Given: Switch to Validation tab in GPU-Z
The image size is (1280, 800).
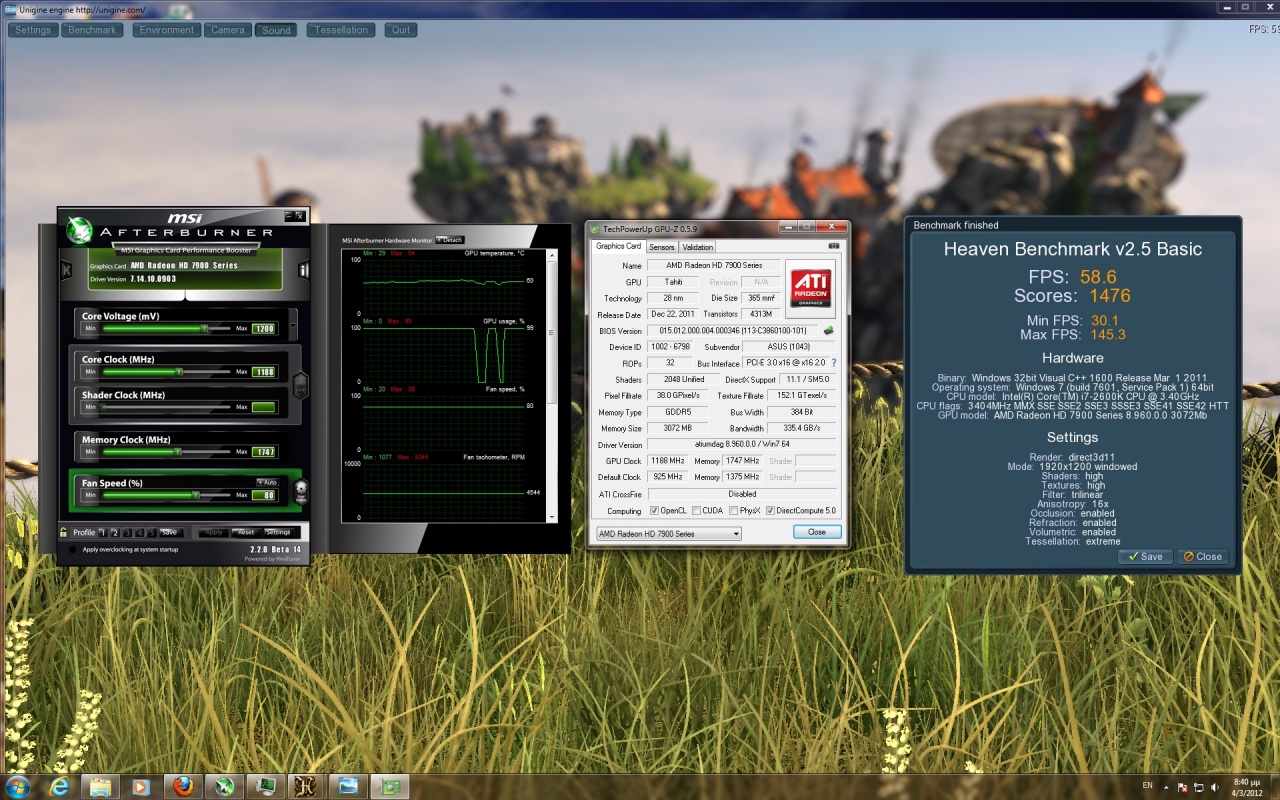Looking at the screenshot, I should click(698, 247).
